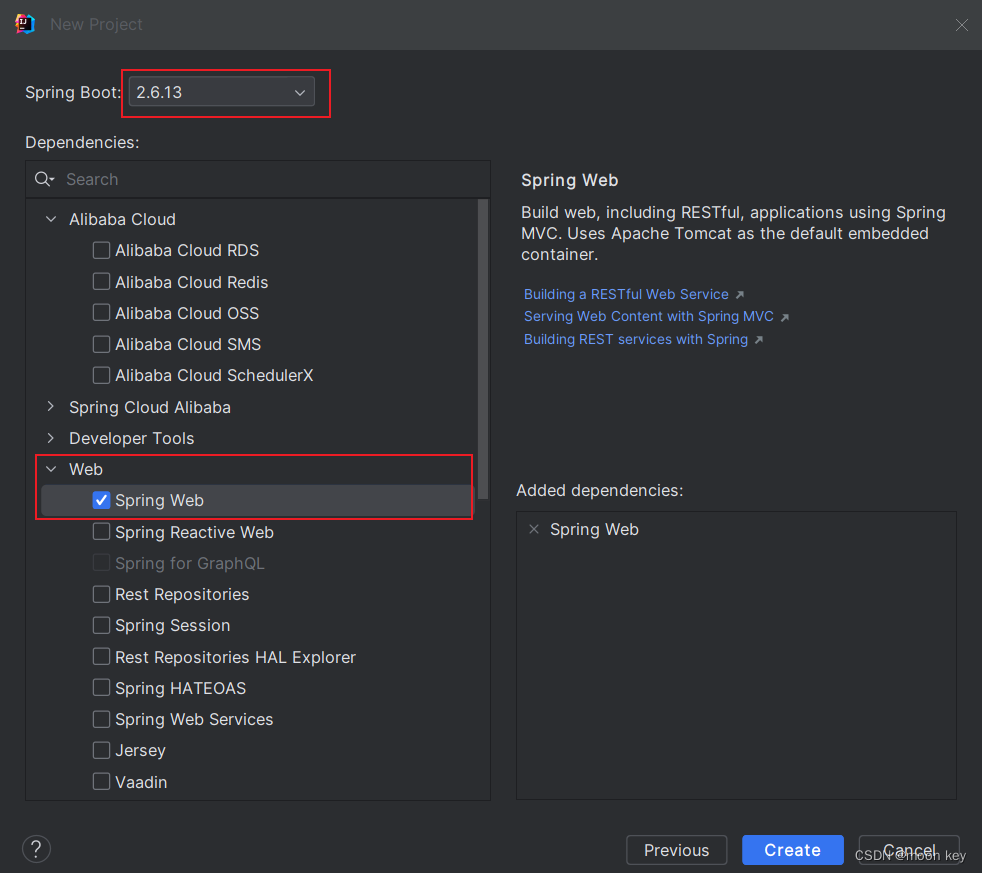
Task: Collapse the Web group
Action: (51, 469)
